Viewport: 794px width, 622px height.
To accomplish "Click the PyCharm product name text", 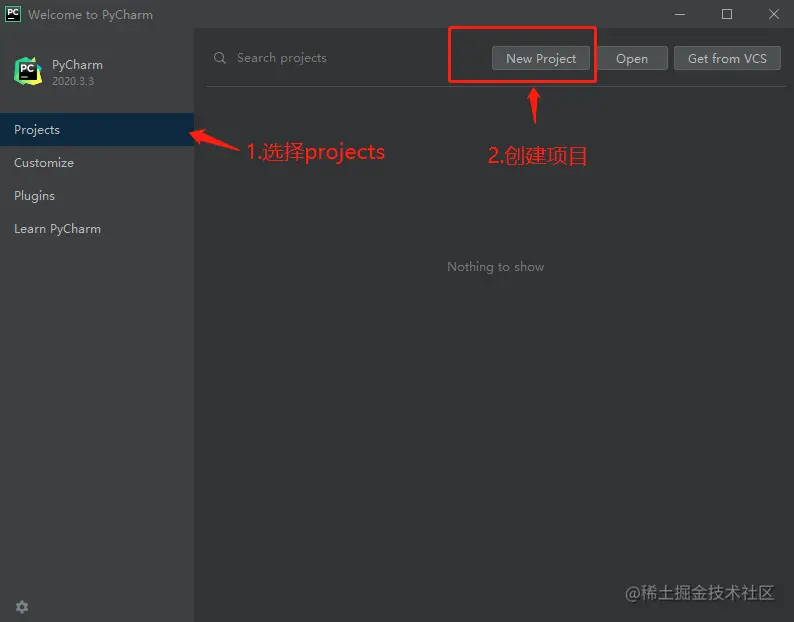I will (x=77, y=65).
